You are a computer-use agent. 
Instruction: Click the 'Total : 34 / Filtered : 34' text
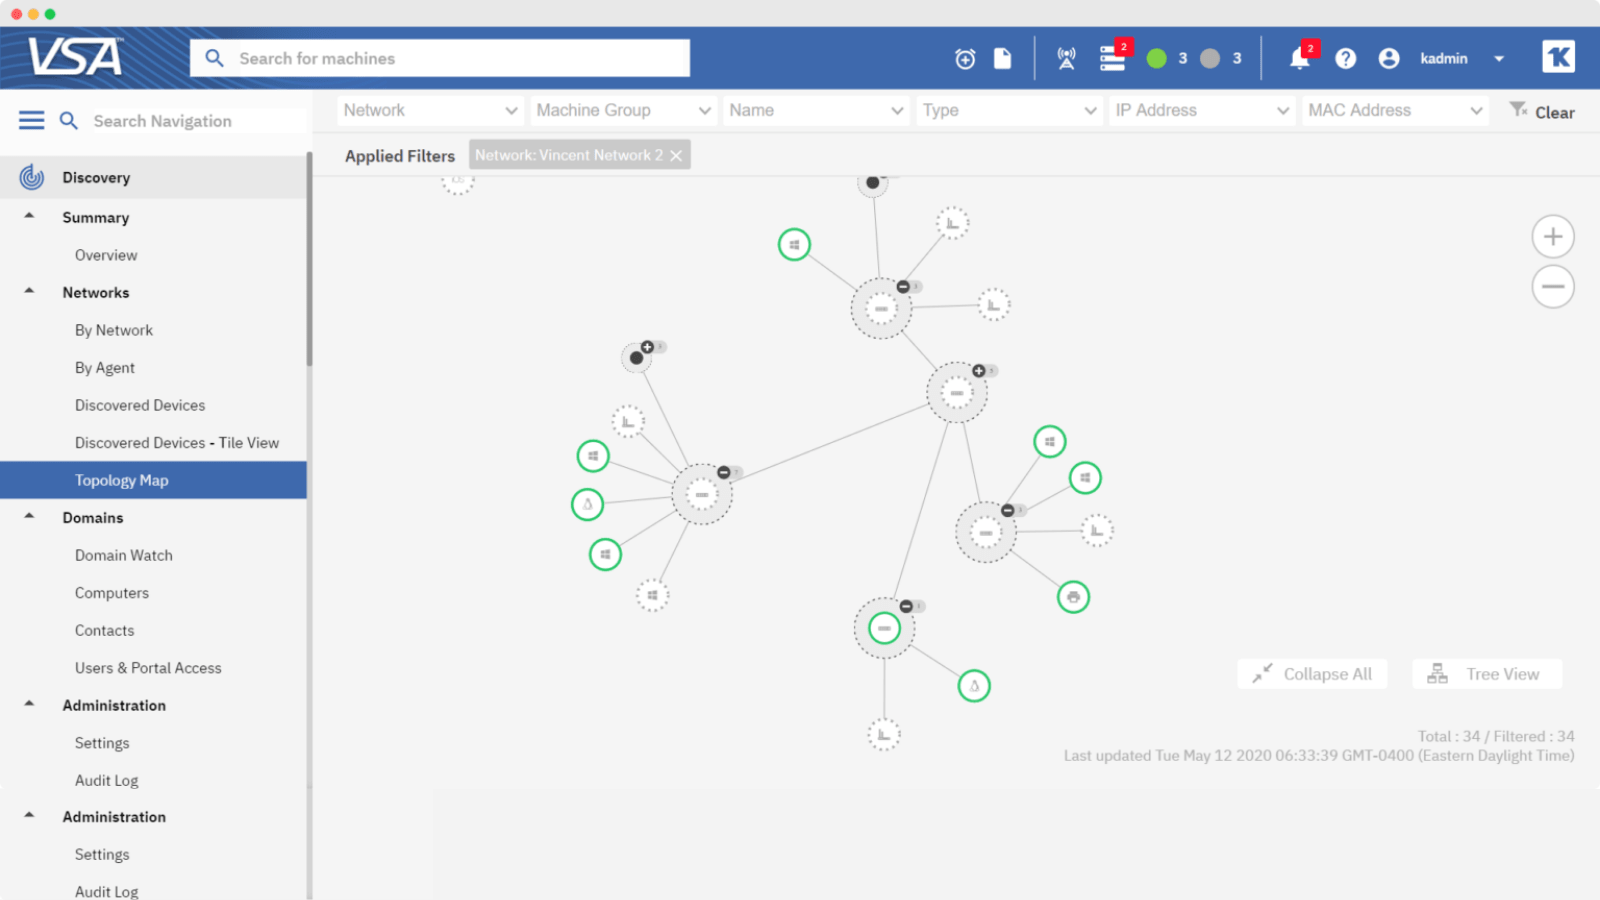click(x=1496, y=736)
